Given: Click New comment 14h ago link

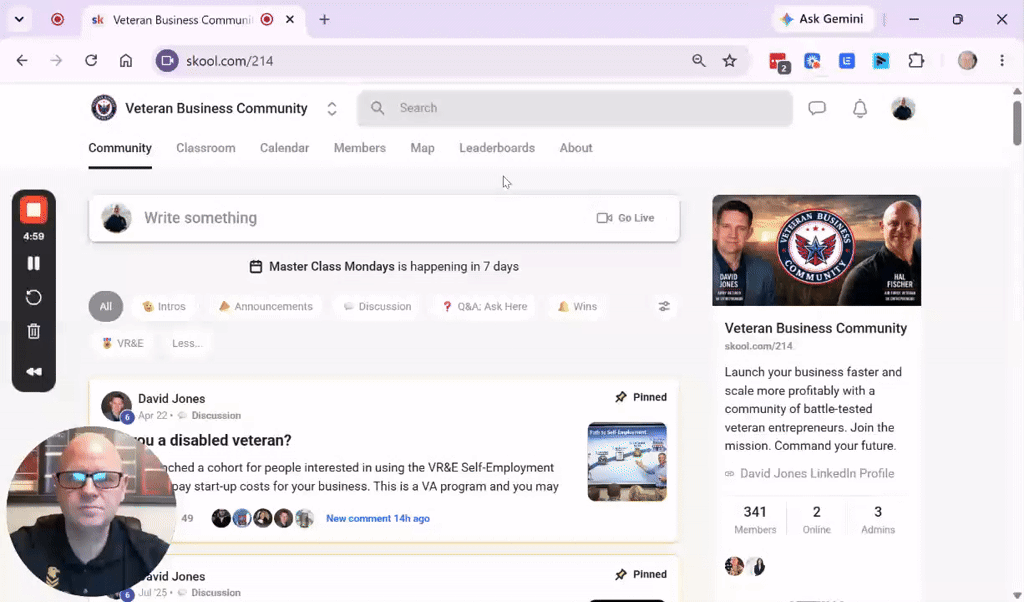Looking at the screenshot, I should click(377, 518).
